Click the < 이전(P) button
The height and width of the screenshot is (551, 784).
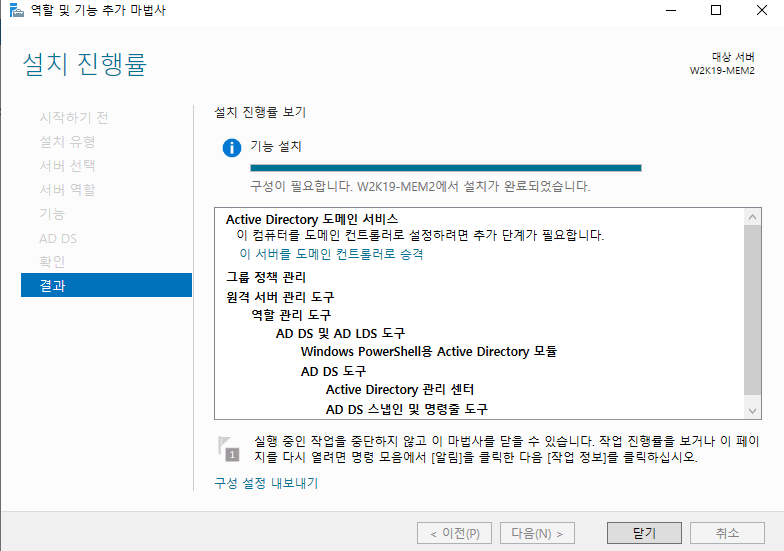[x=454, y=533]
